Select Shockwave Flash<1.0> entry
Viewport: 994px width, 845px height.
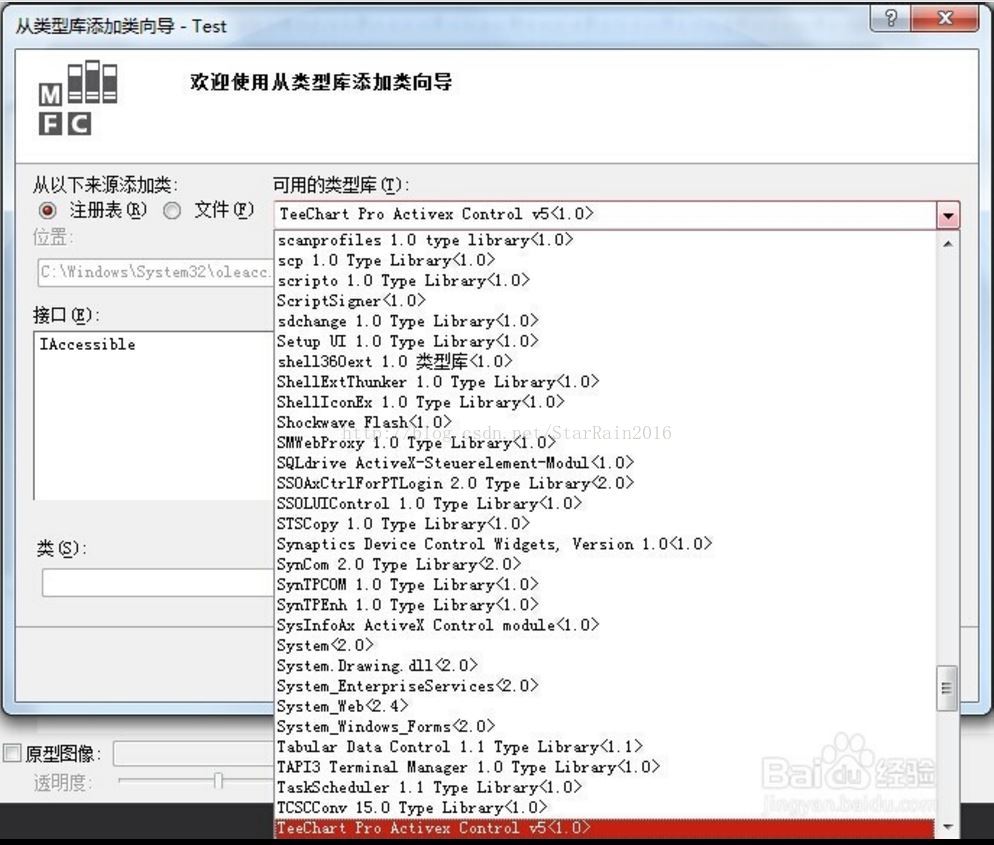(x=605, y=422)
